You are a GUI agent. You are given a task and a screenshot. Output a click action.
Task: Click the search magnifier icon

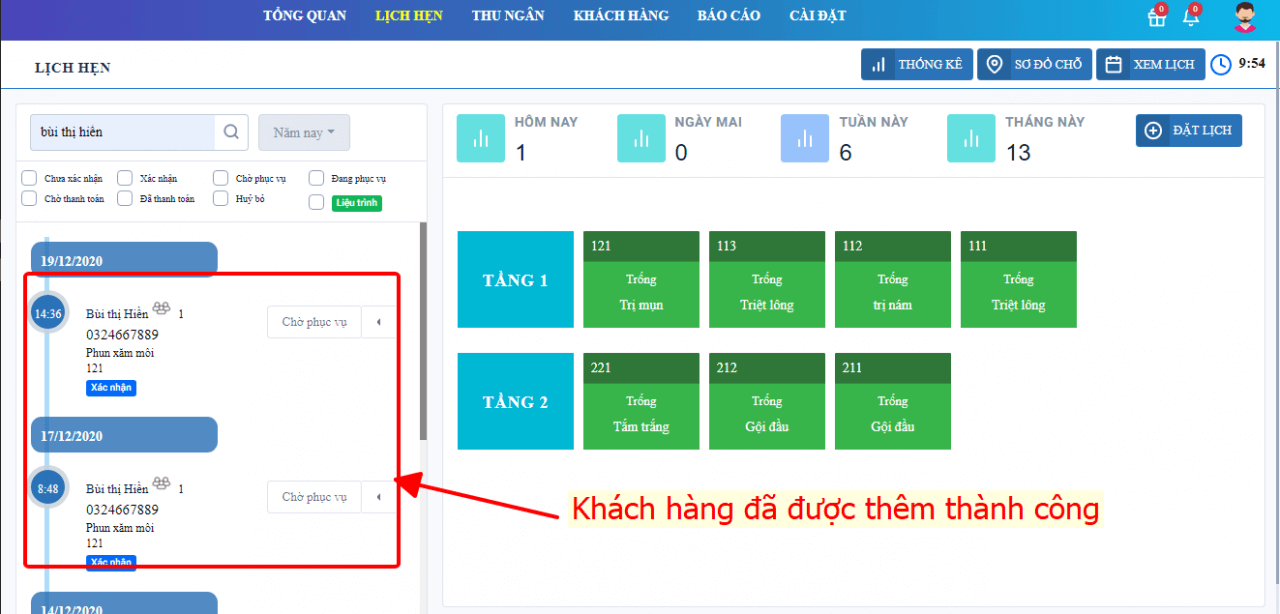click(x=231, y=132)
